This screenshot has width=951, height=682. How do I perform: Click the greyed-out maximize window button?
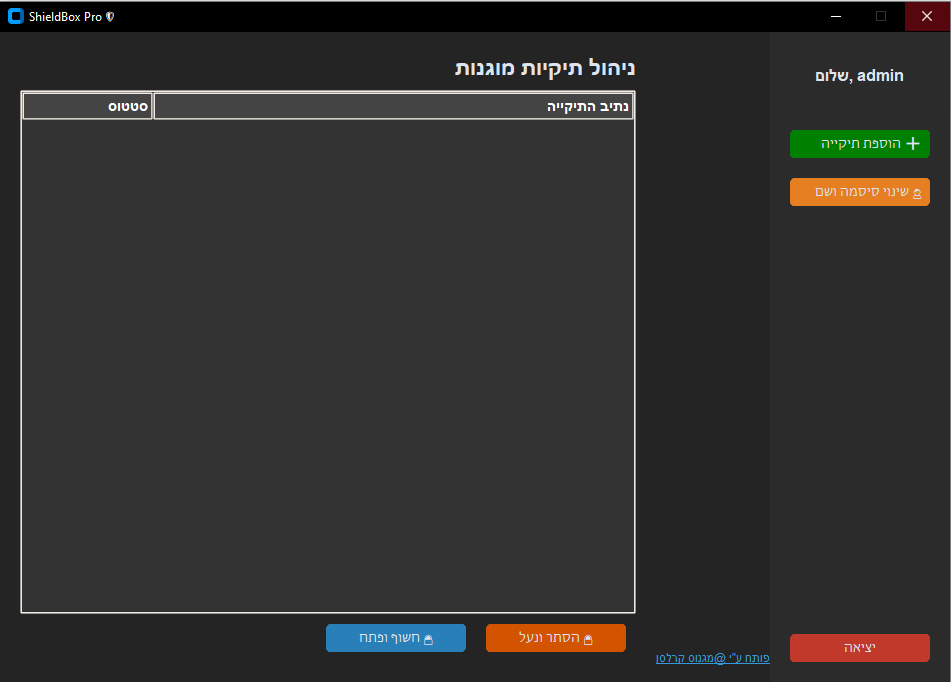point(881,16)
